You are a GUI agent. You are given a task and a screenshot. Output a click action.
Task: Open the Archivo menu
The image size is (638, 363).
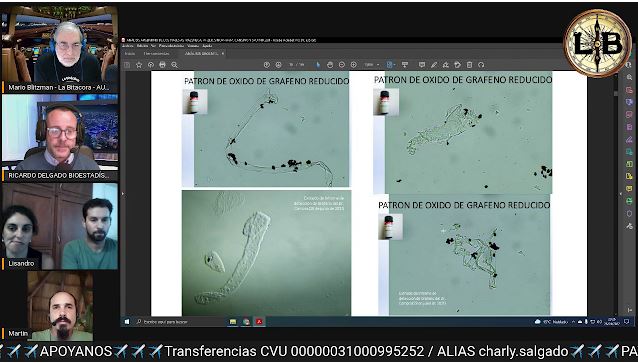[129, 46]
